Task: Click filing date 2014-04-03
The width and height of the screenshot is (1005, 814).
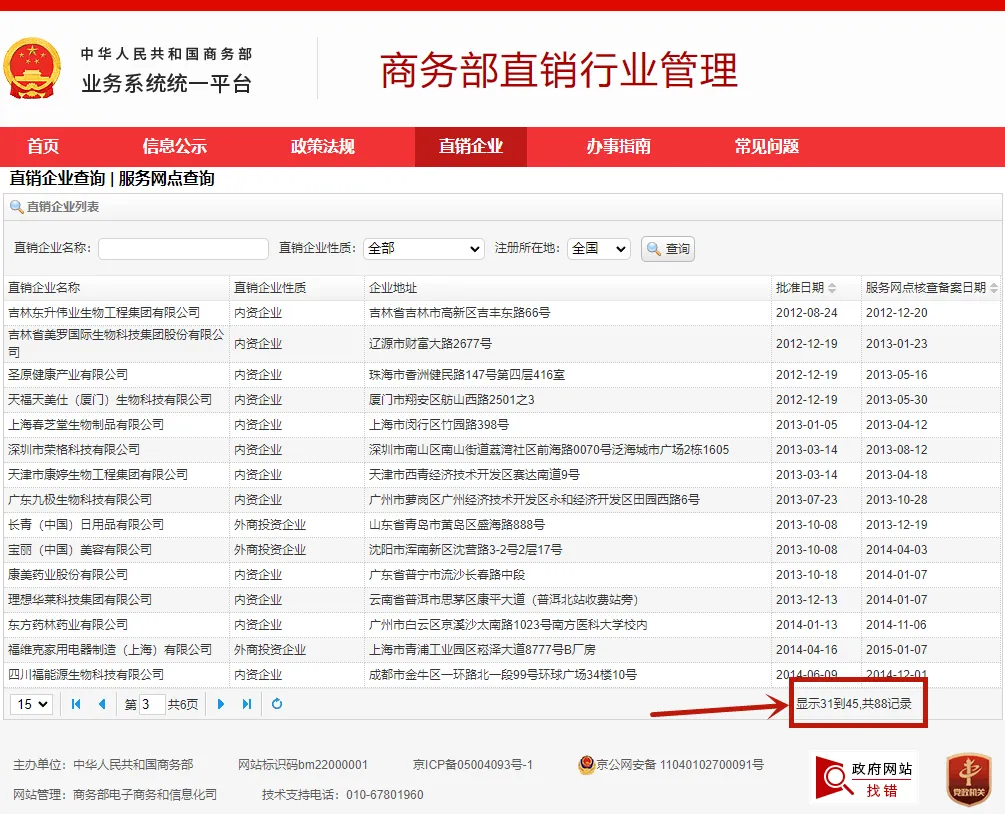Action: point(897,550)
